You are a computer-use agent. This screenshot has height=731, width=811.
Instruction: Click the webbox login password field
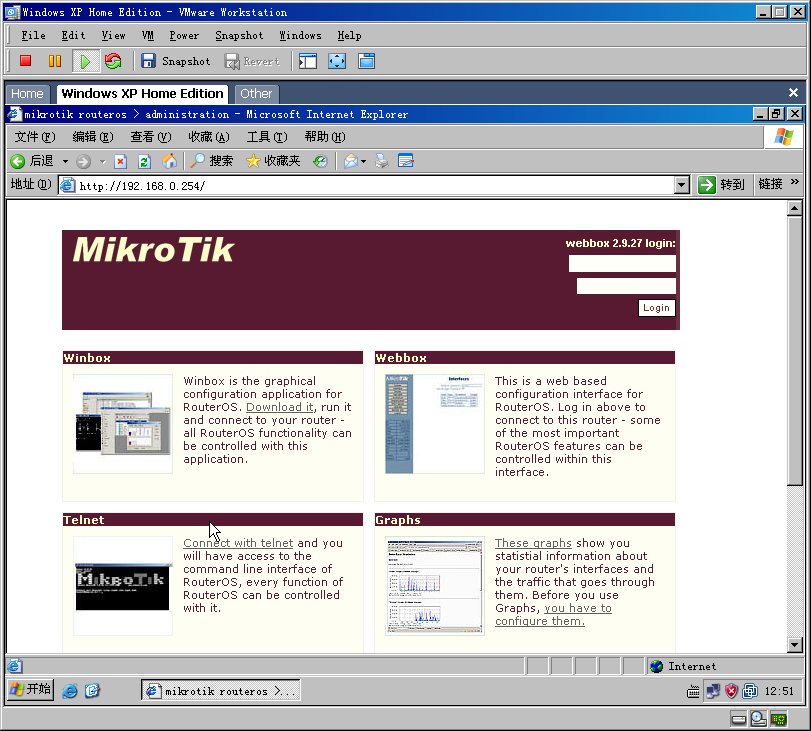626,286
